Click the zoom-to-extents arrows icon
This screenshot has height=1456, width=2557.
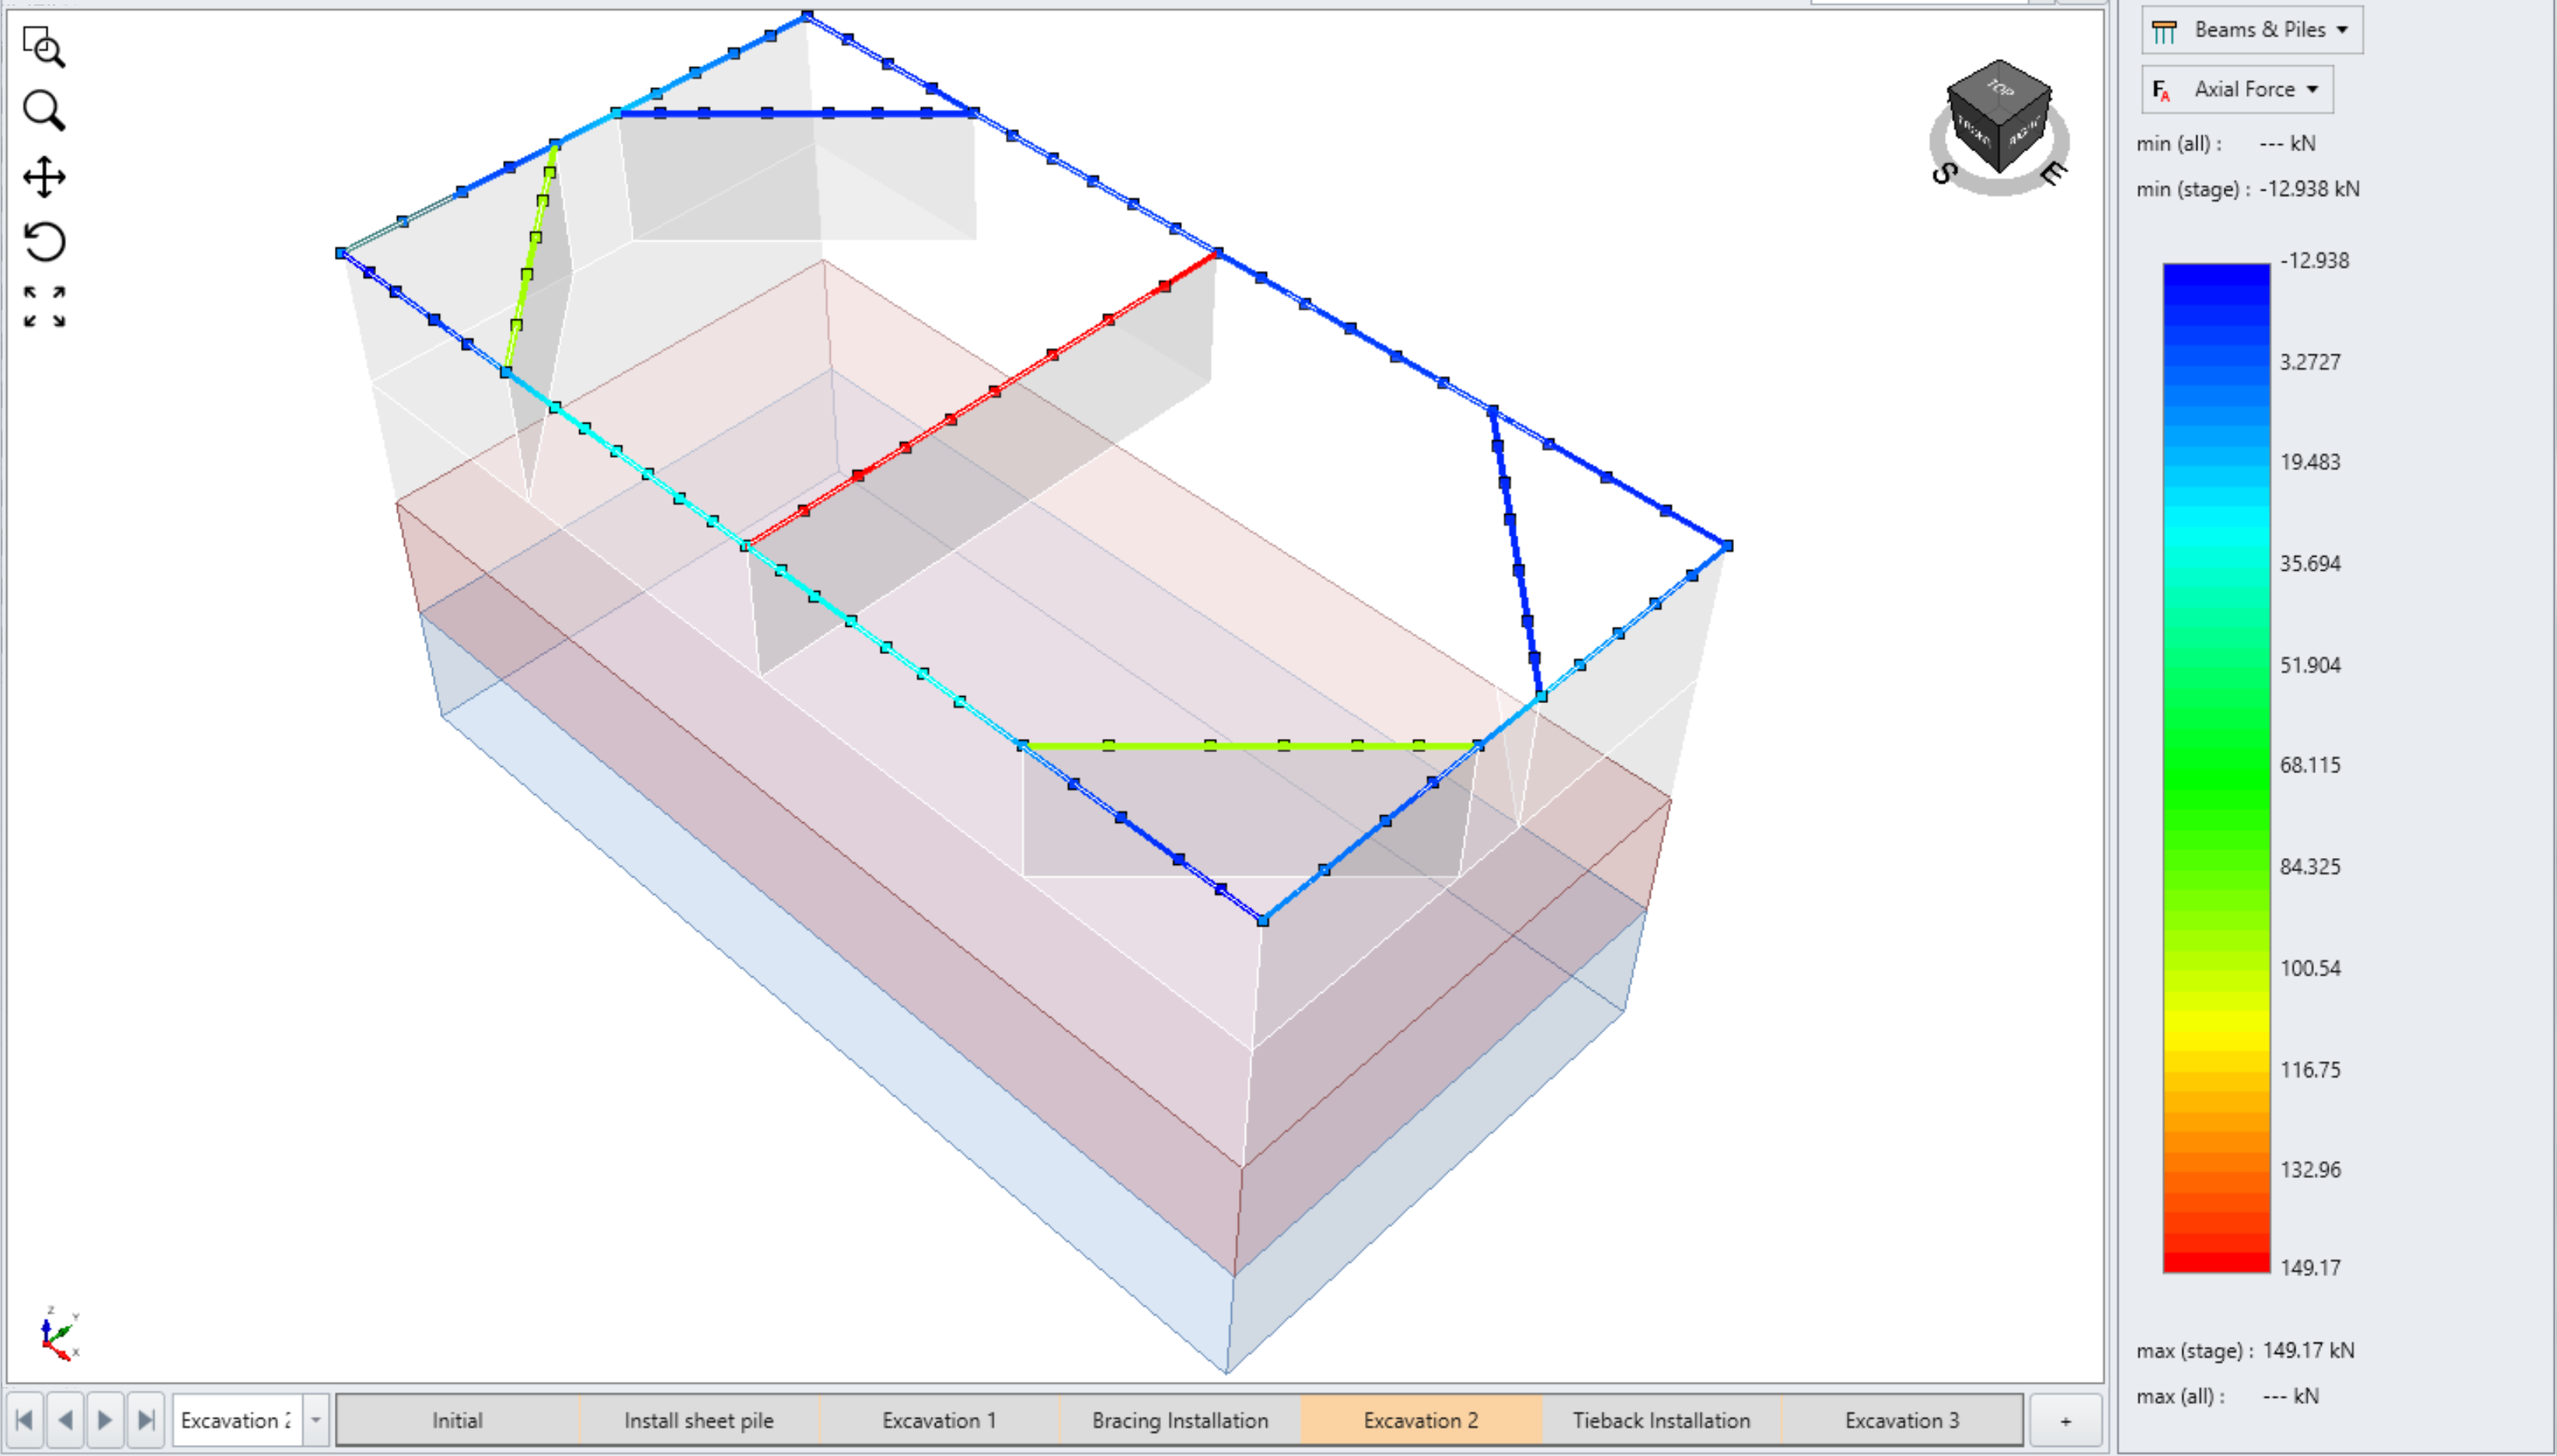click(44, 307)
